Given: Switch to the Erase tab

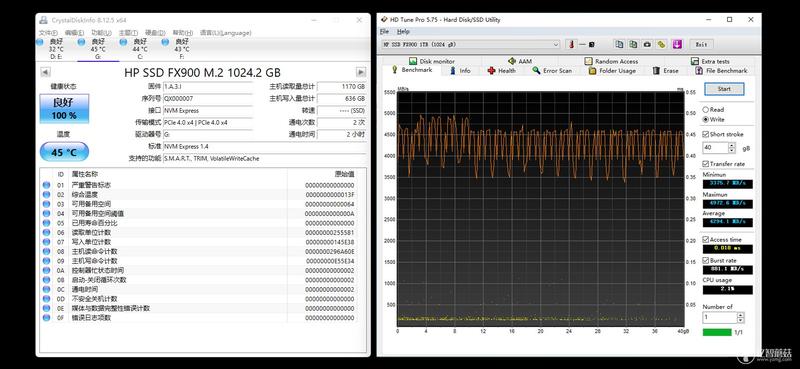Looking at the screenshot, I should click(666, 70).
